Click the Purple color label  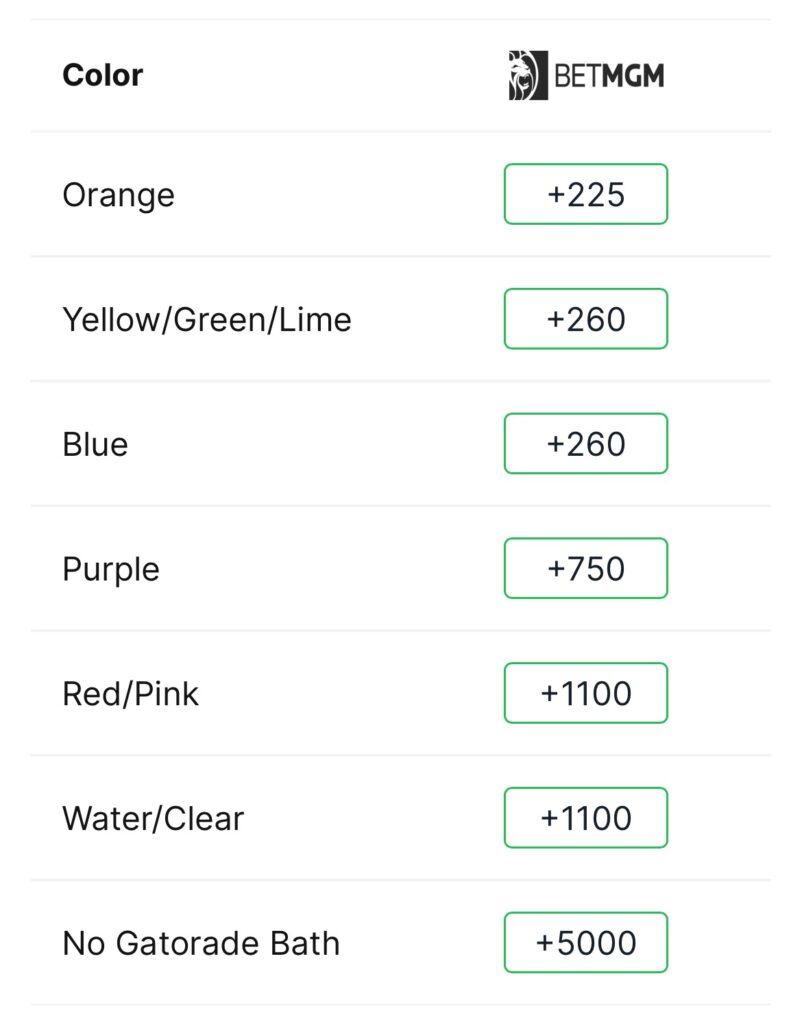(111, 569)
